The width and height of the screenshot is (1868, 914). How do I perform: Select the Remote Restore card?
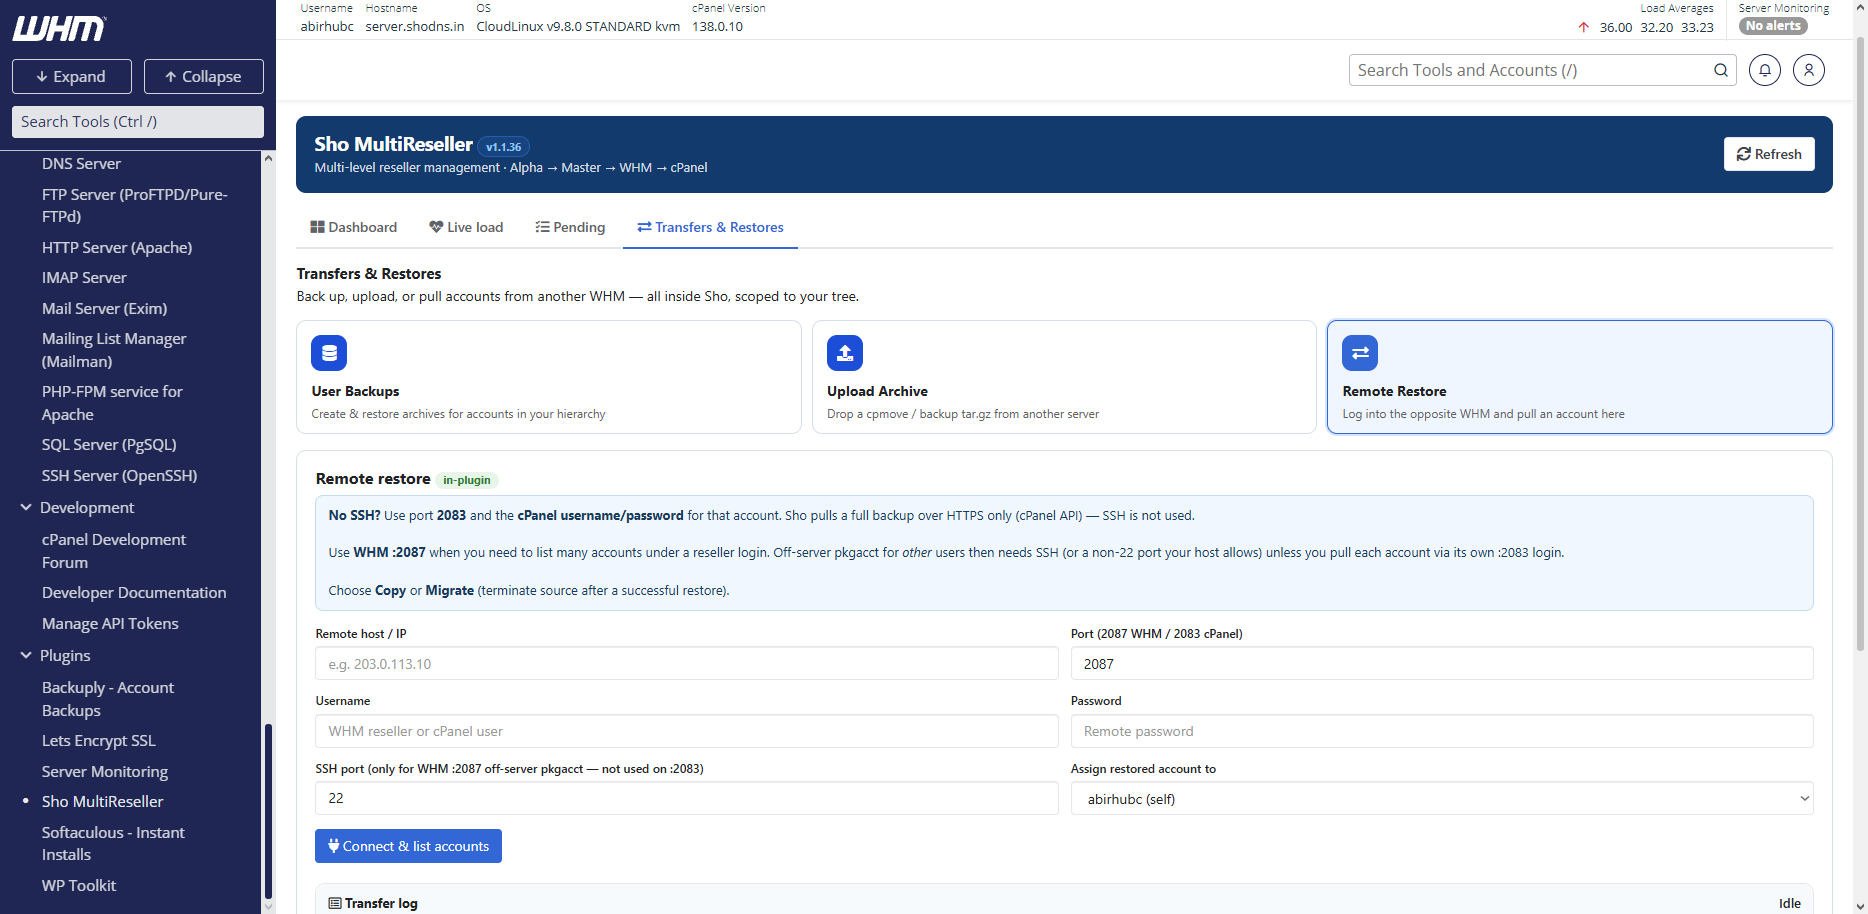click(x=1580, y=377)
